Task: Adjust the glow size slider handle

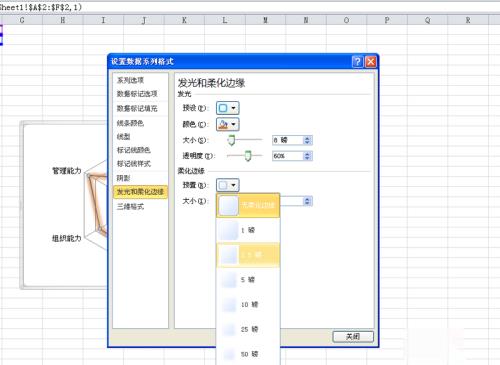Action: coord(231,140)
